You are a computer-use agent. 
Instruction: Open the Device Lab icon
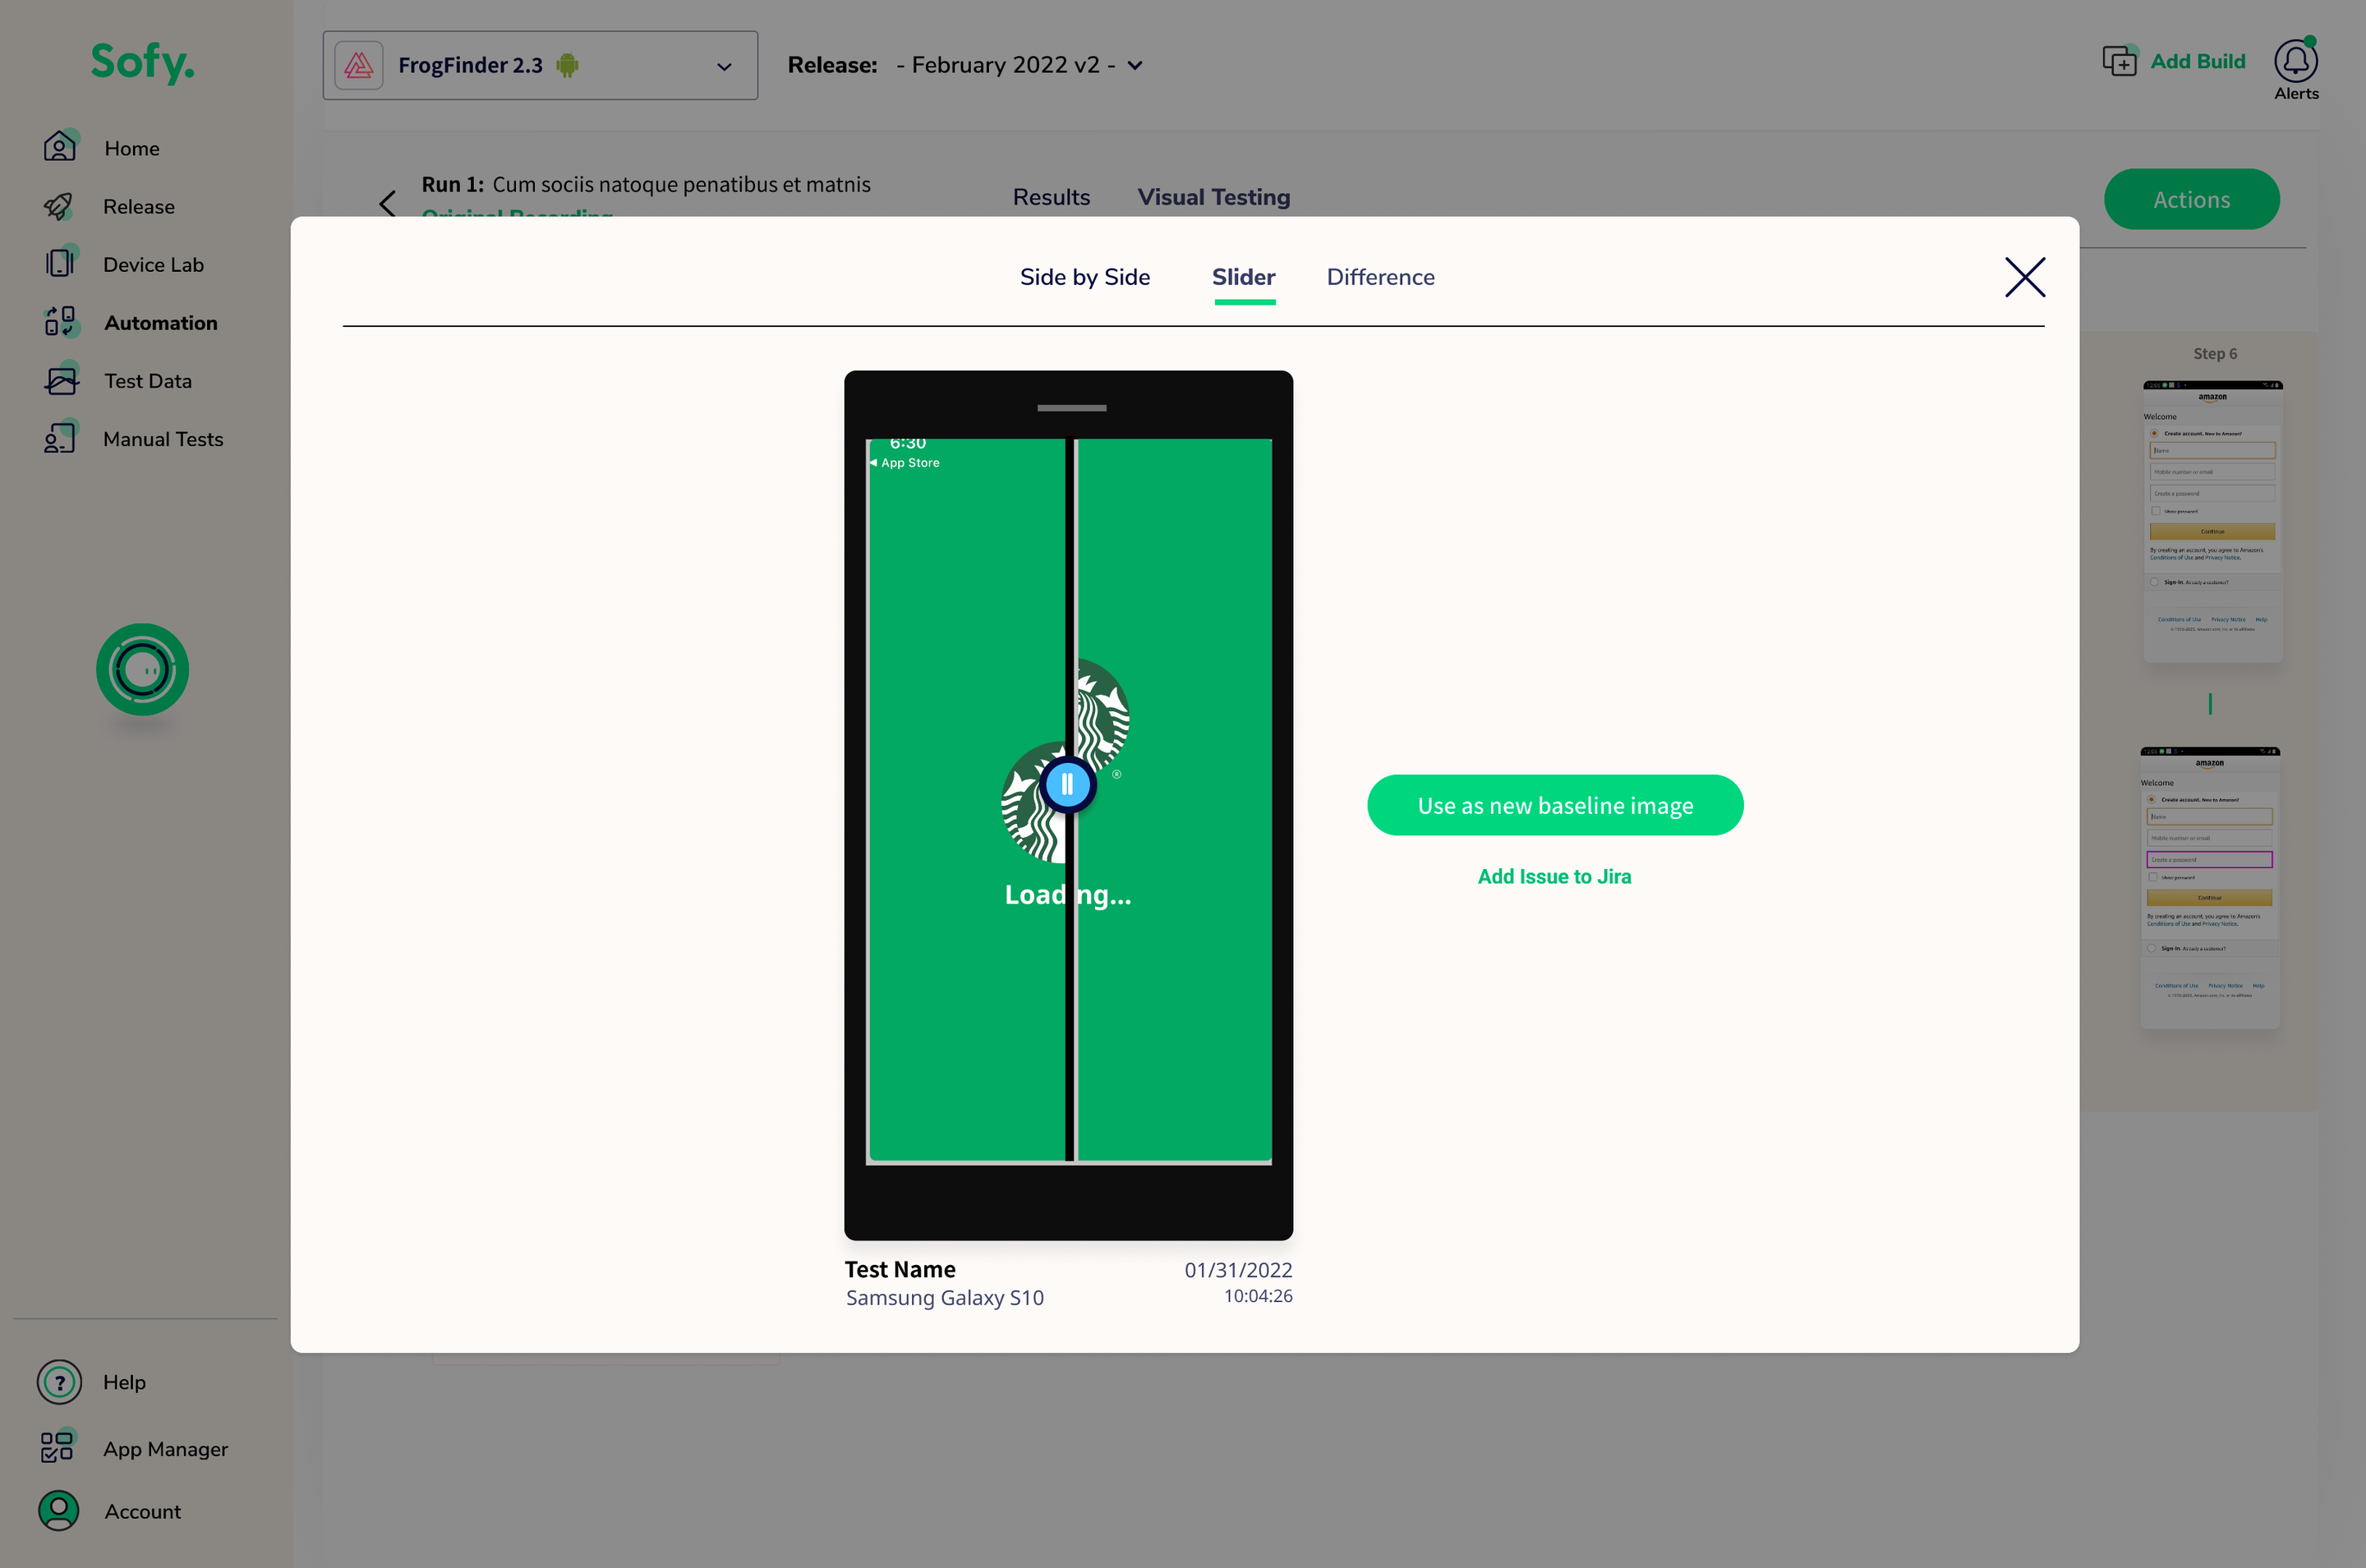pos(60,264)
